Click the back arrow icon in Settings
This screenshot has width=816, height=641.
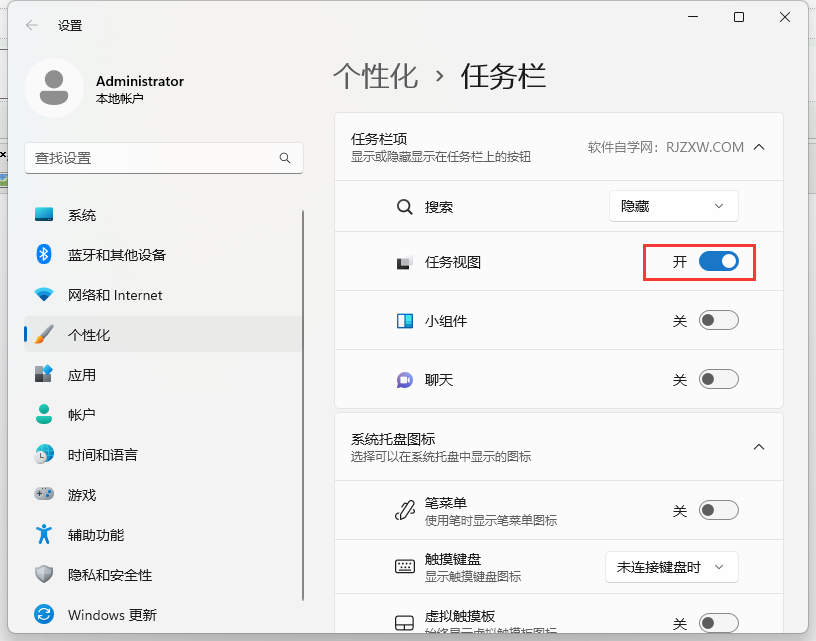[31, 25]
